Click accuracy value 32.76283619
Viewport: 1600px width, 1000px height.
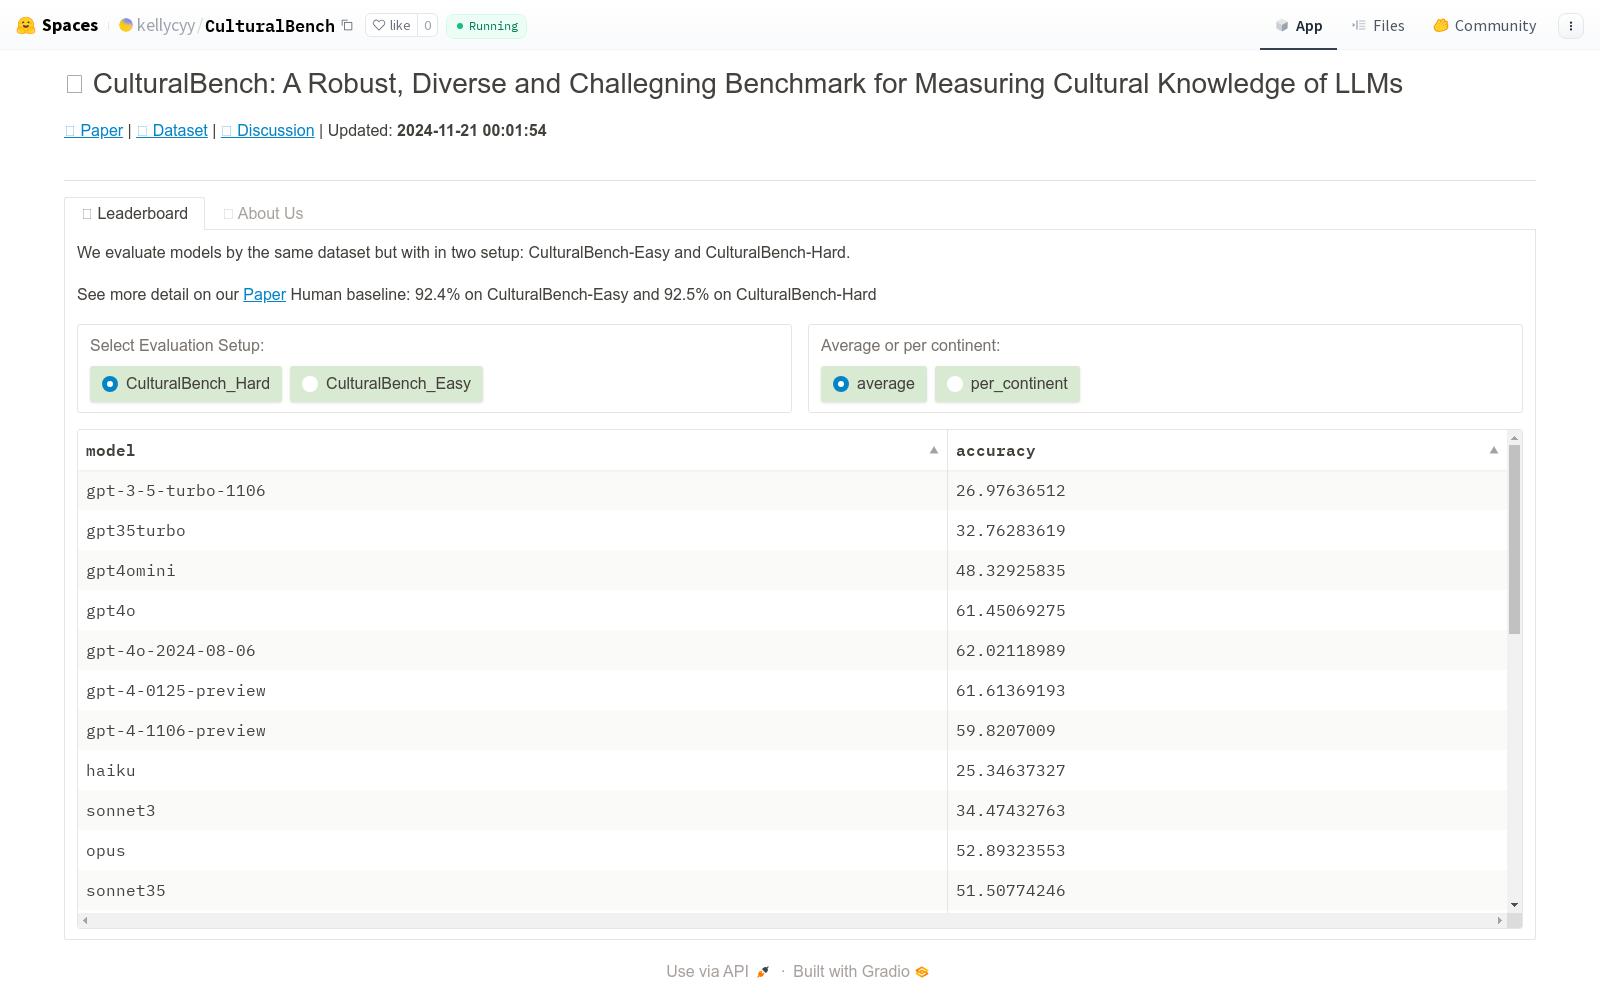click(x=1010, y=531)
